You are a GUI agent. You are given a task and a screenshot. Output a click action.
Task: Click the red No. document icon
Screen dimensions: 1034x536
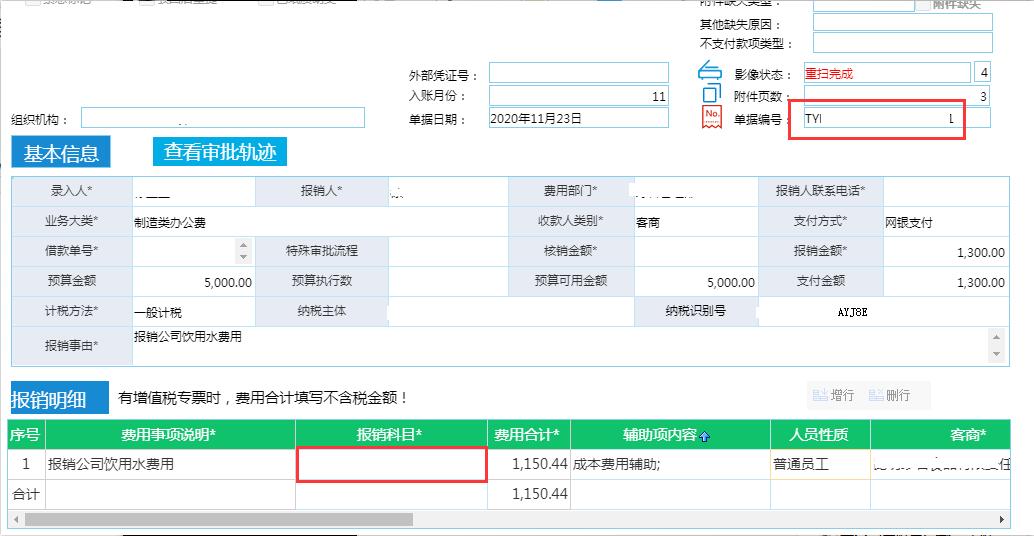pos(711,118)
